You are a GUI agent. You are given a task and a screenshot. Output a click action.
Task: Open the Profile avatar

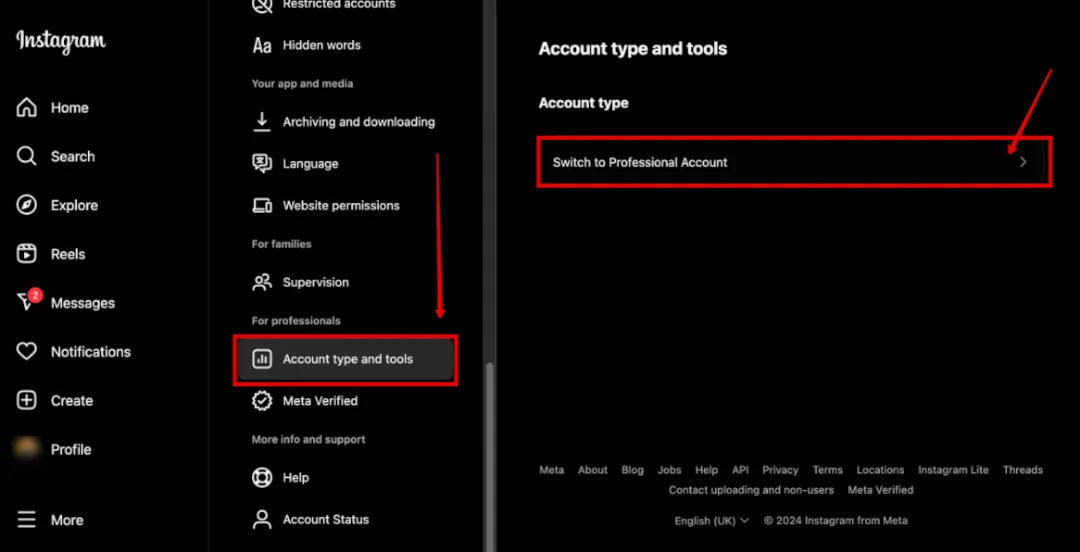[x=26, y=449]
